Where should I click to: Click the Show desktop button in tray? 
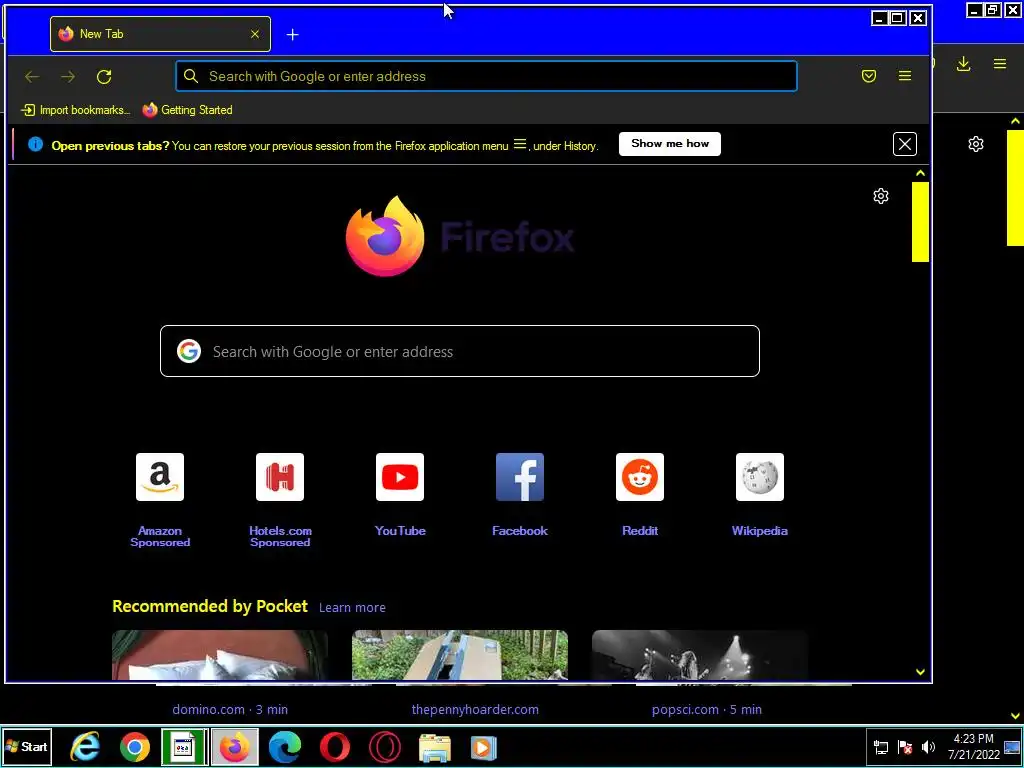[x=1013, y=746]
